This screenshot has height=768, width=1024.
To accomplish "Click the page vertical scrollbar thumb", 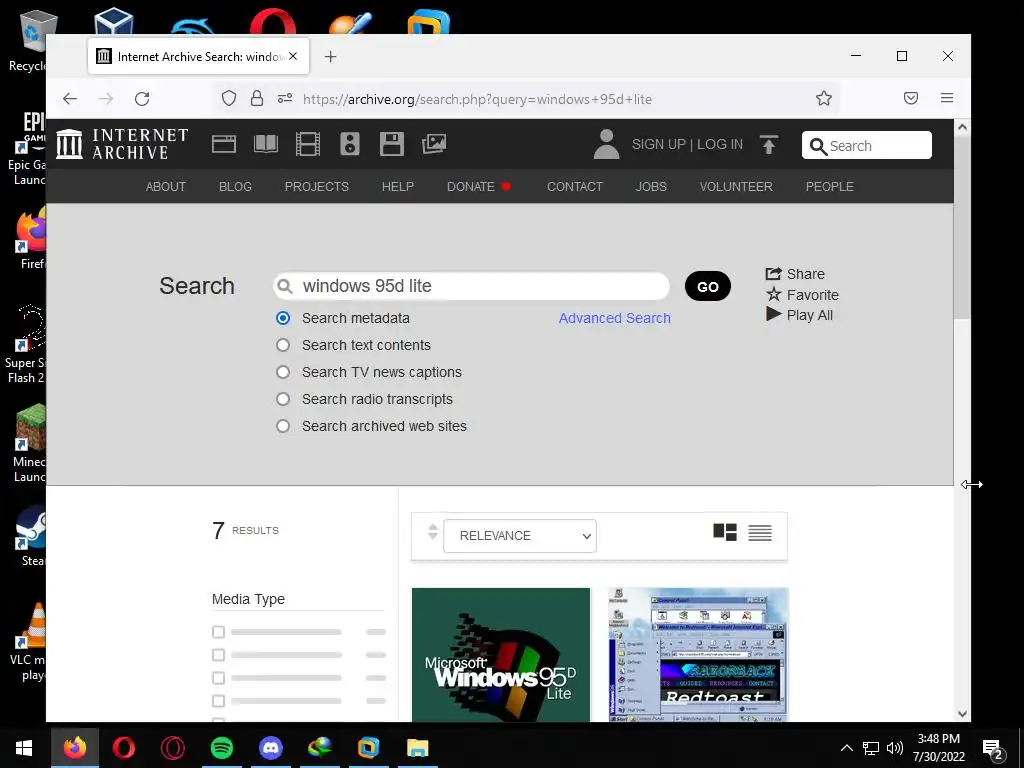I will pos(962,228).
